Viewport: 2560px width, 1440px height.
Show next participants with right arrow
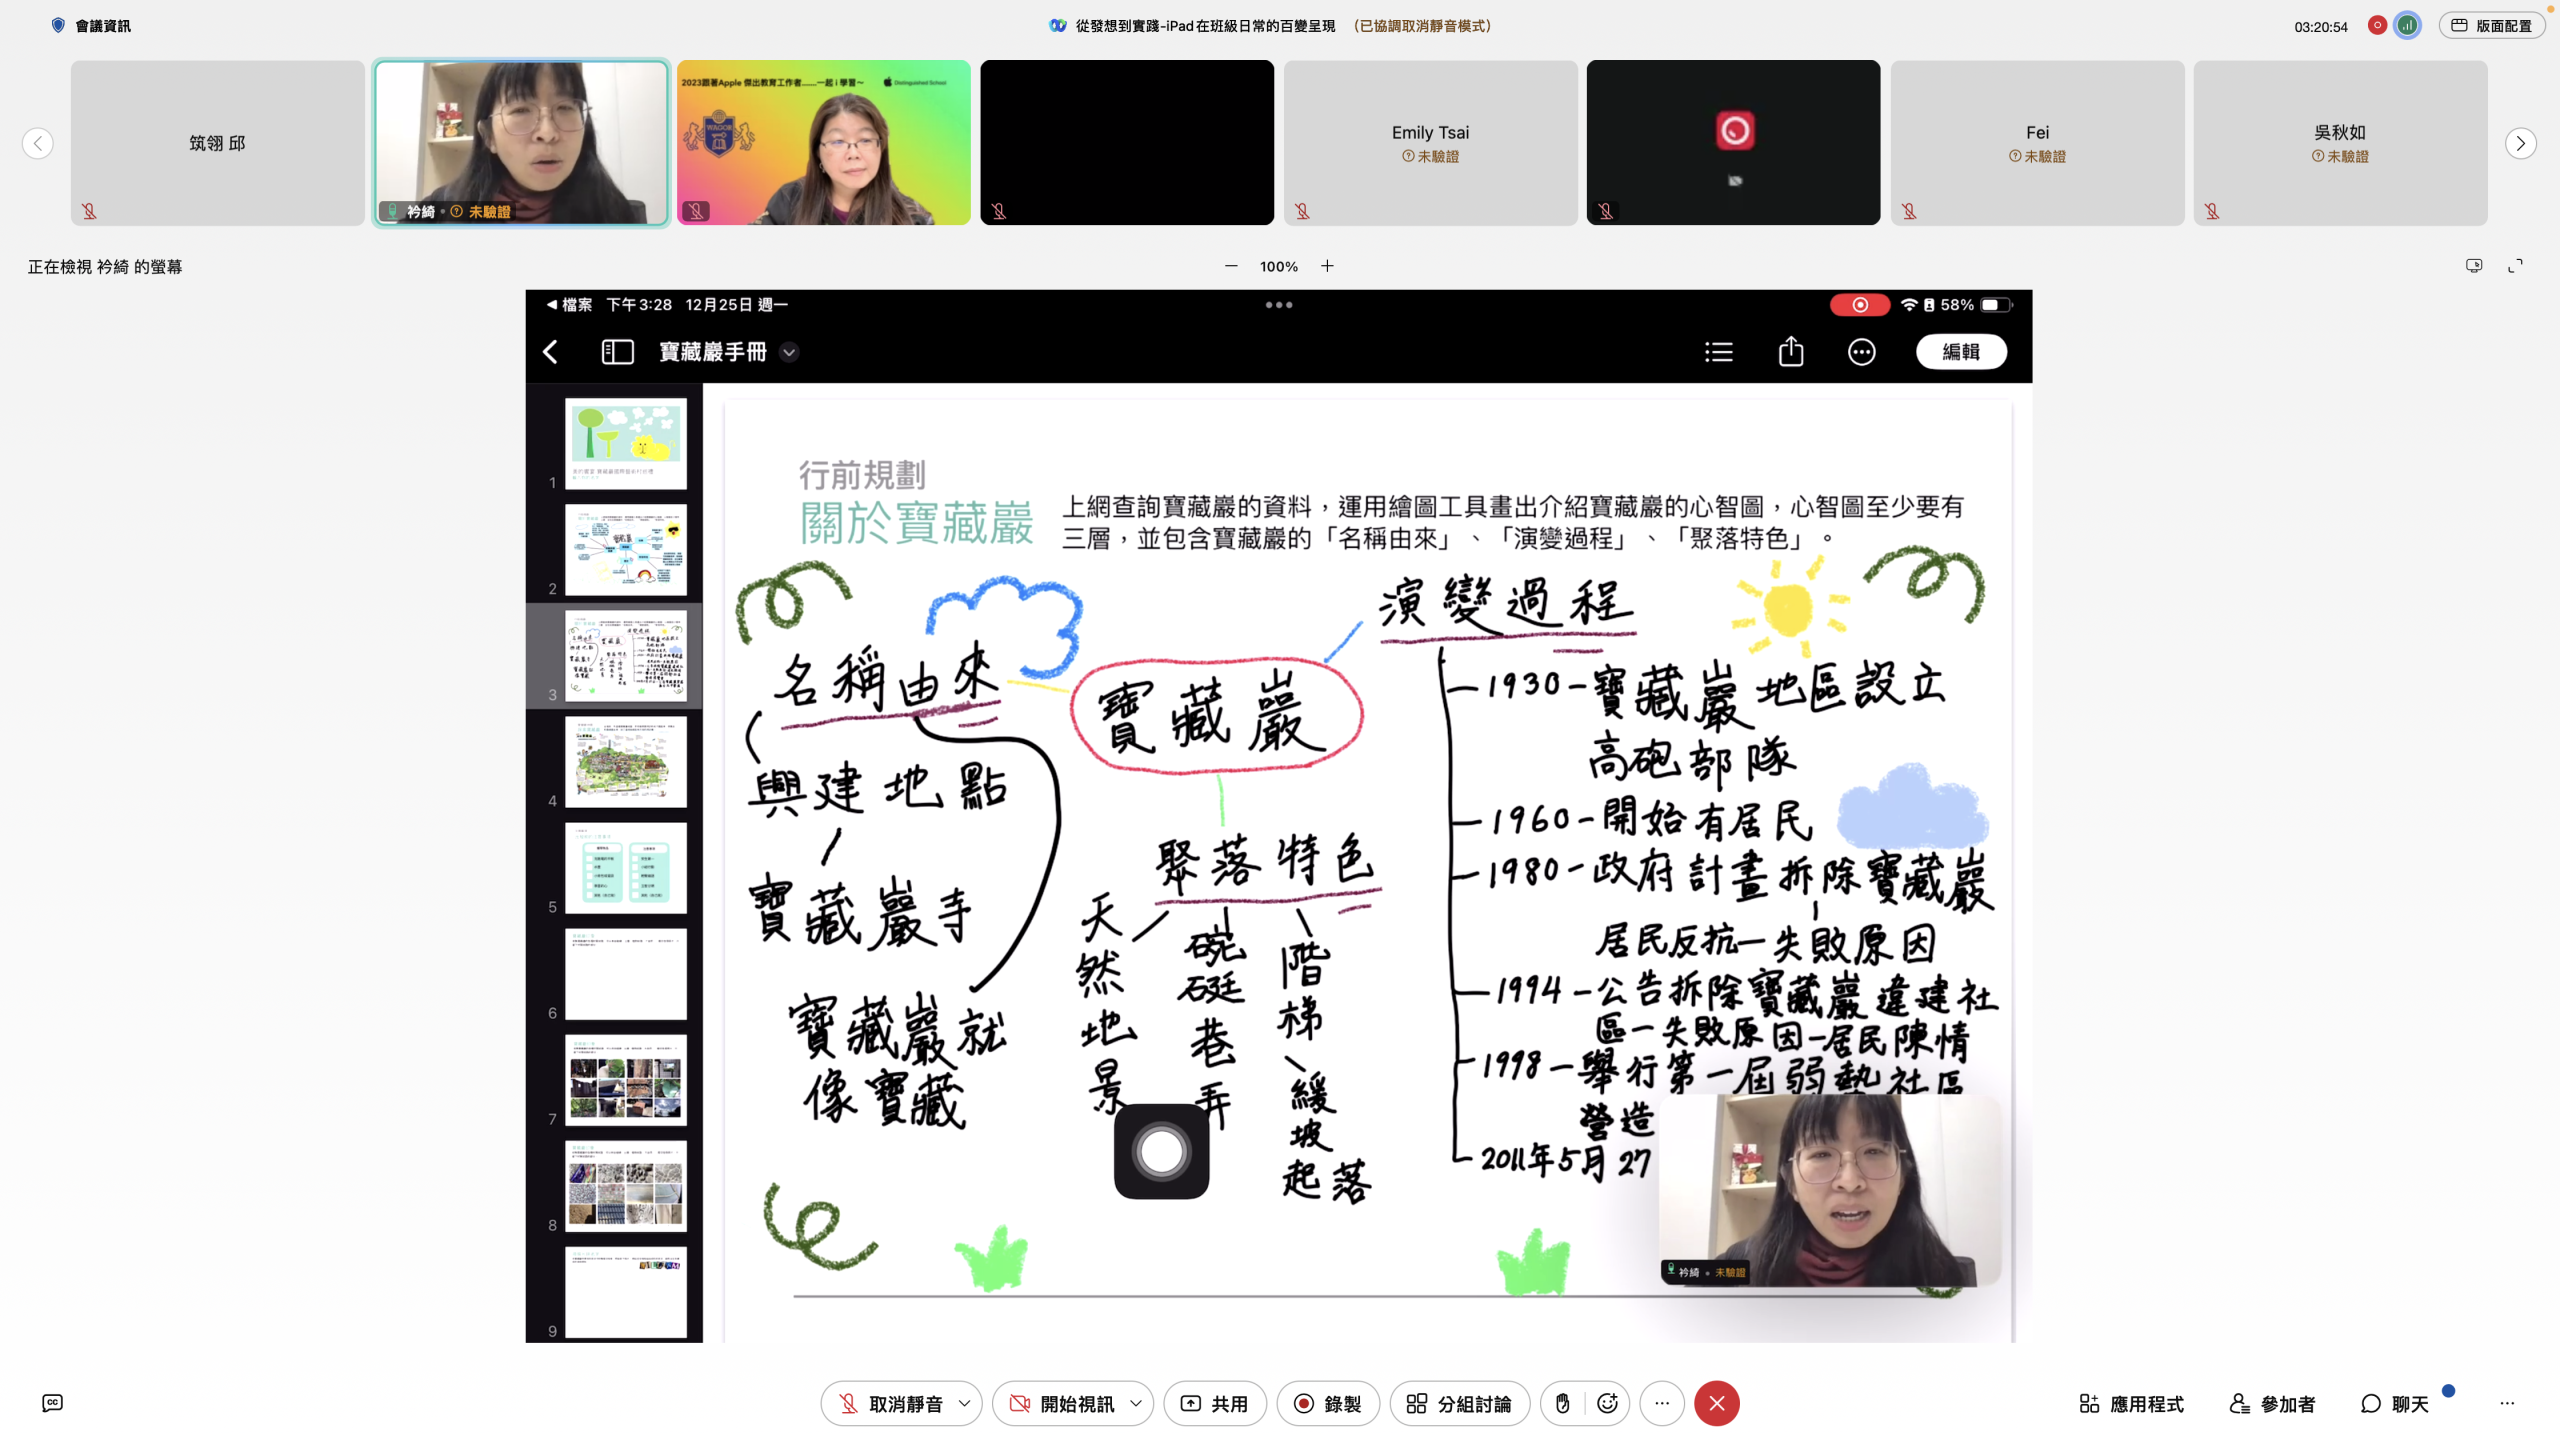click(2520, 143)
